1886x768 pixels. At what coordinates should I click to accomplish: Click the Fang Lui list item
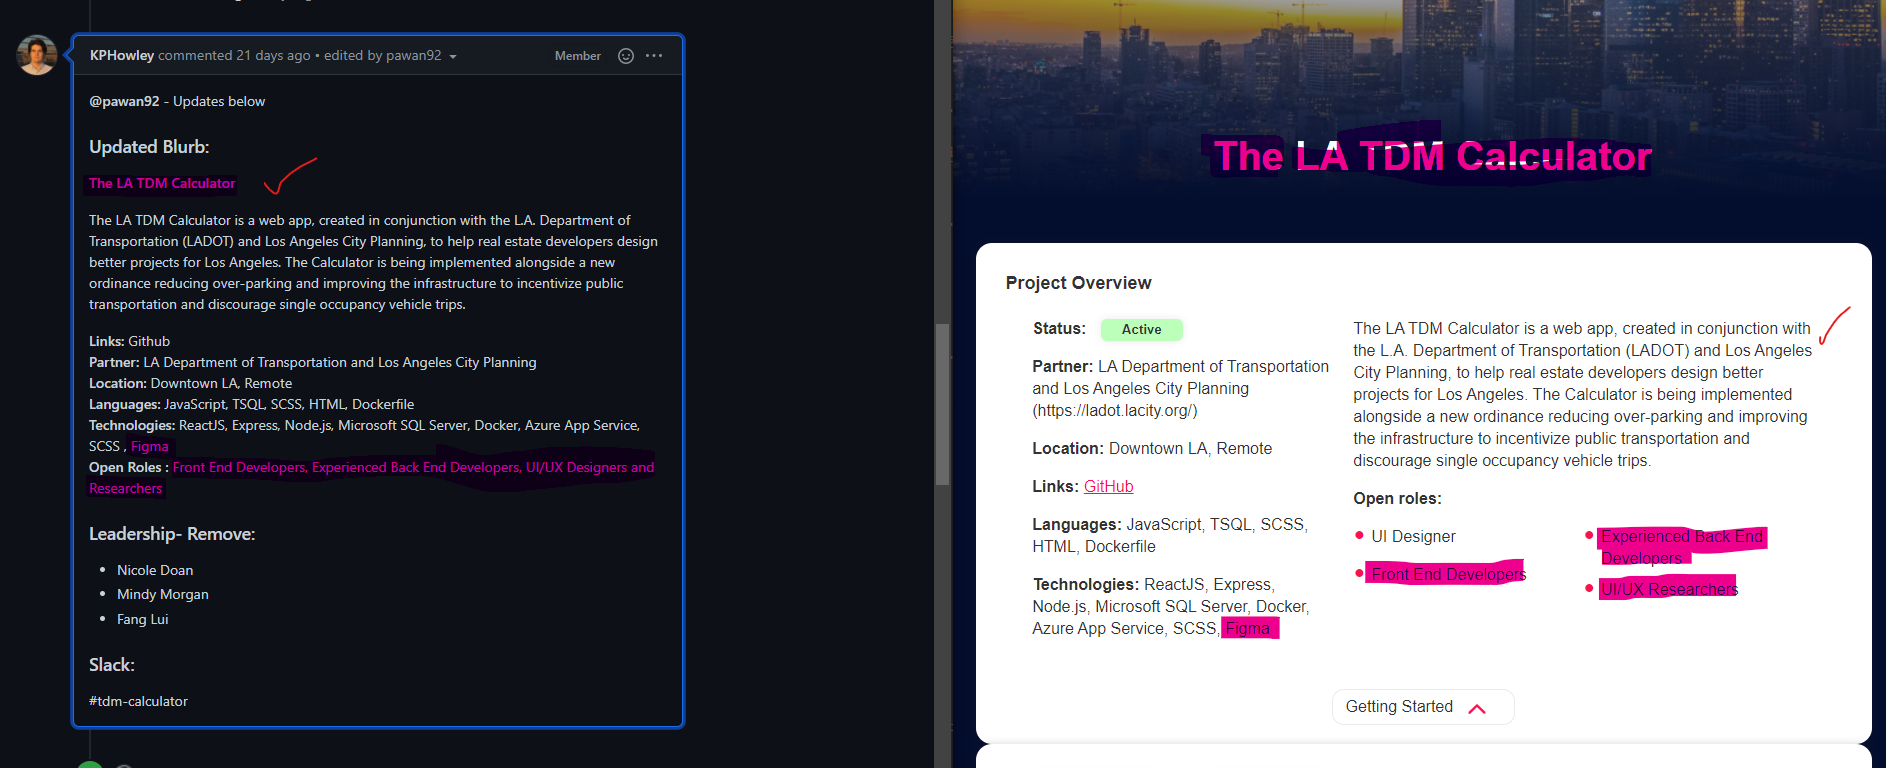[143, 619]
